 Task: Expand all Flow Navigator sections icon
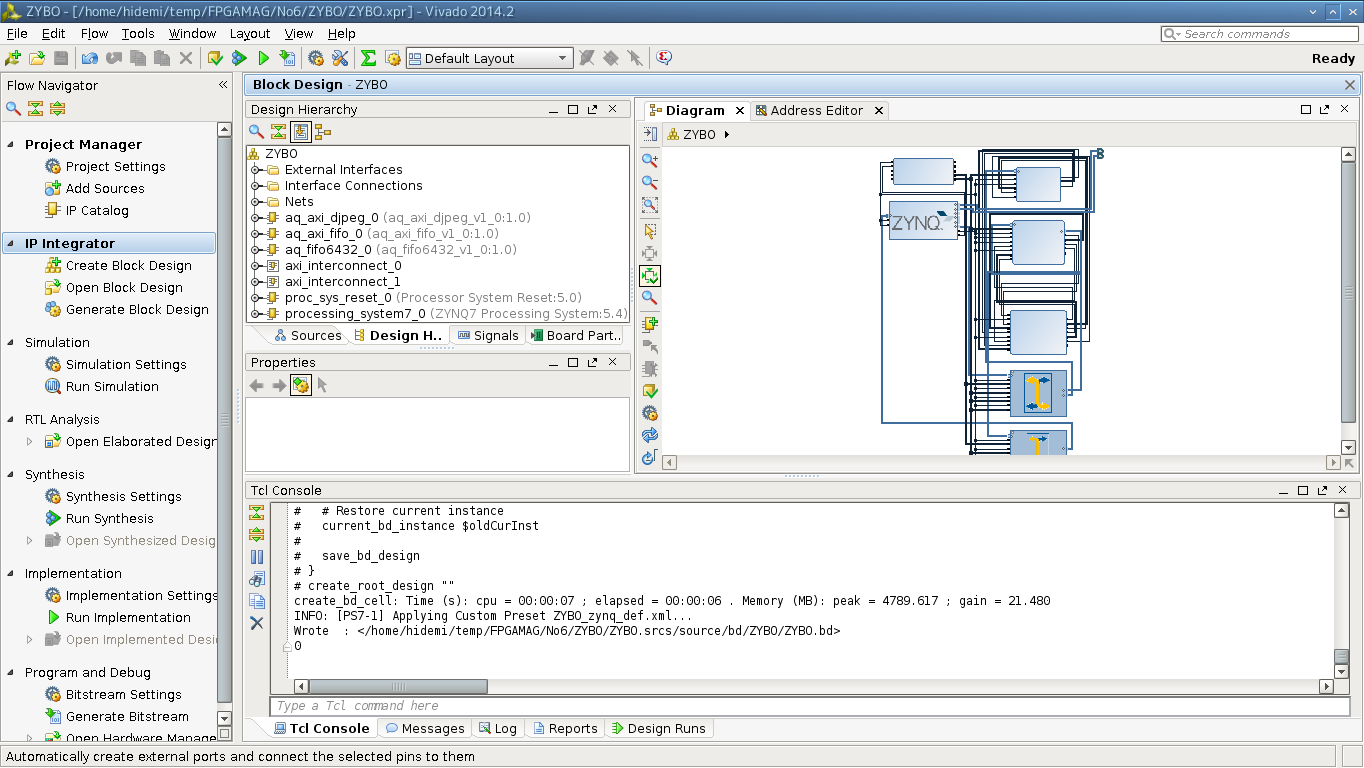(x=58, y=108)
